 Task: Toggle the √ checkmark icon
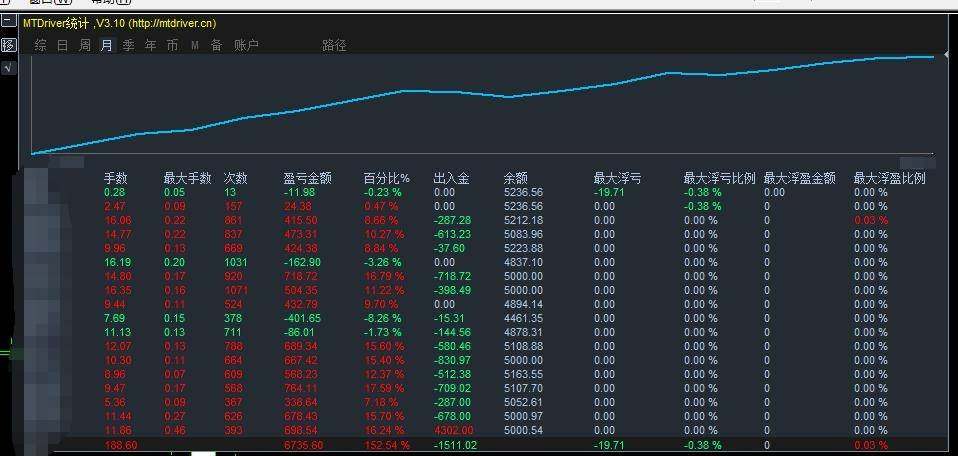point(8,68)
